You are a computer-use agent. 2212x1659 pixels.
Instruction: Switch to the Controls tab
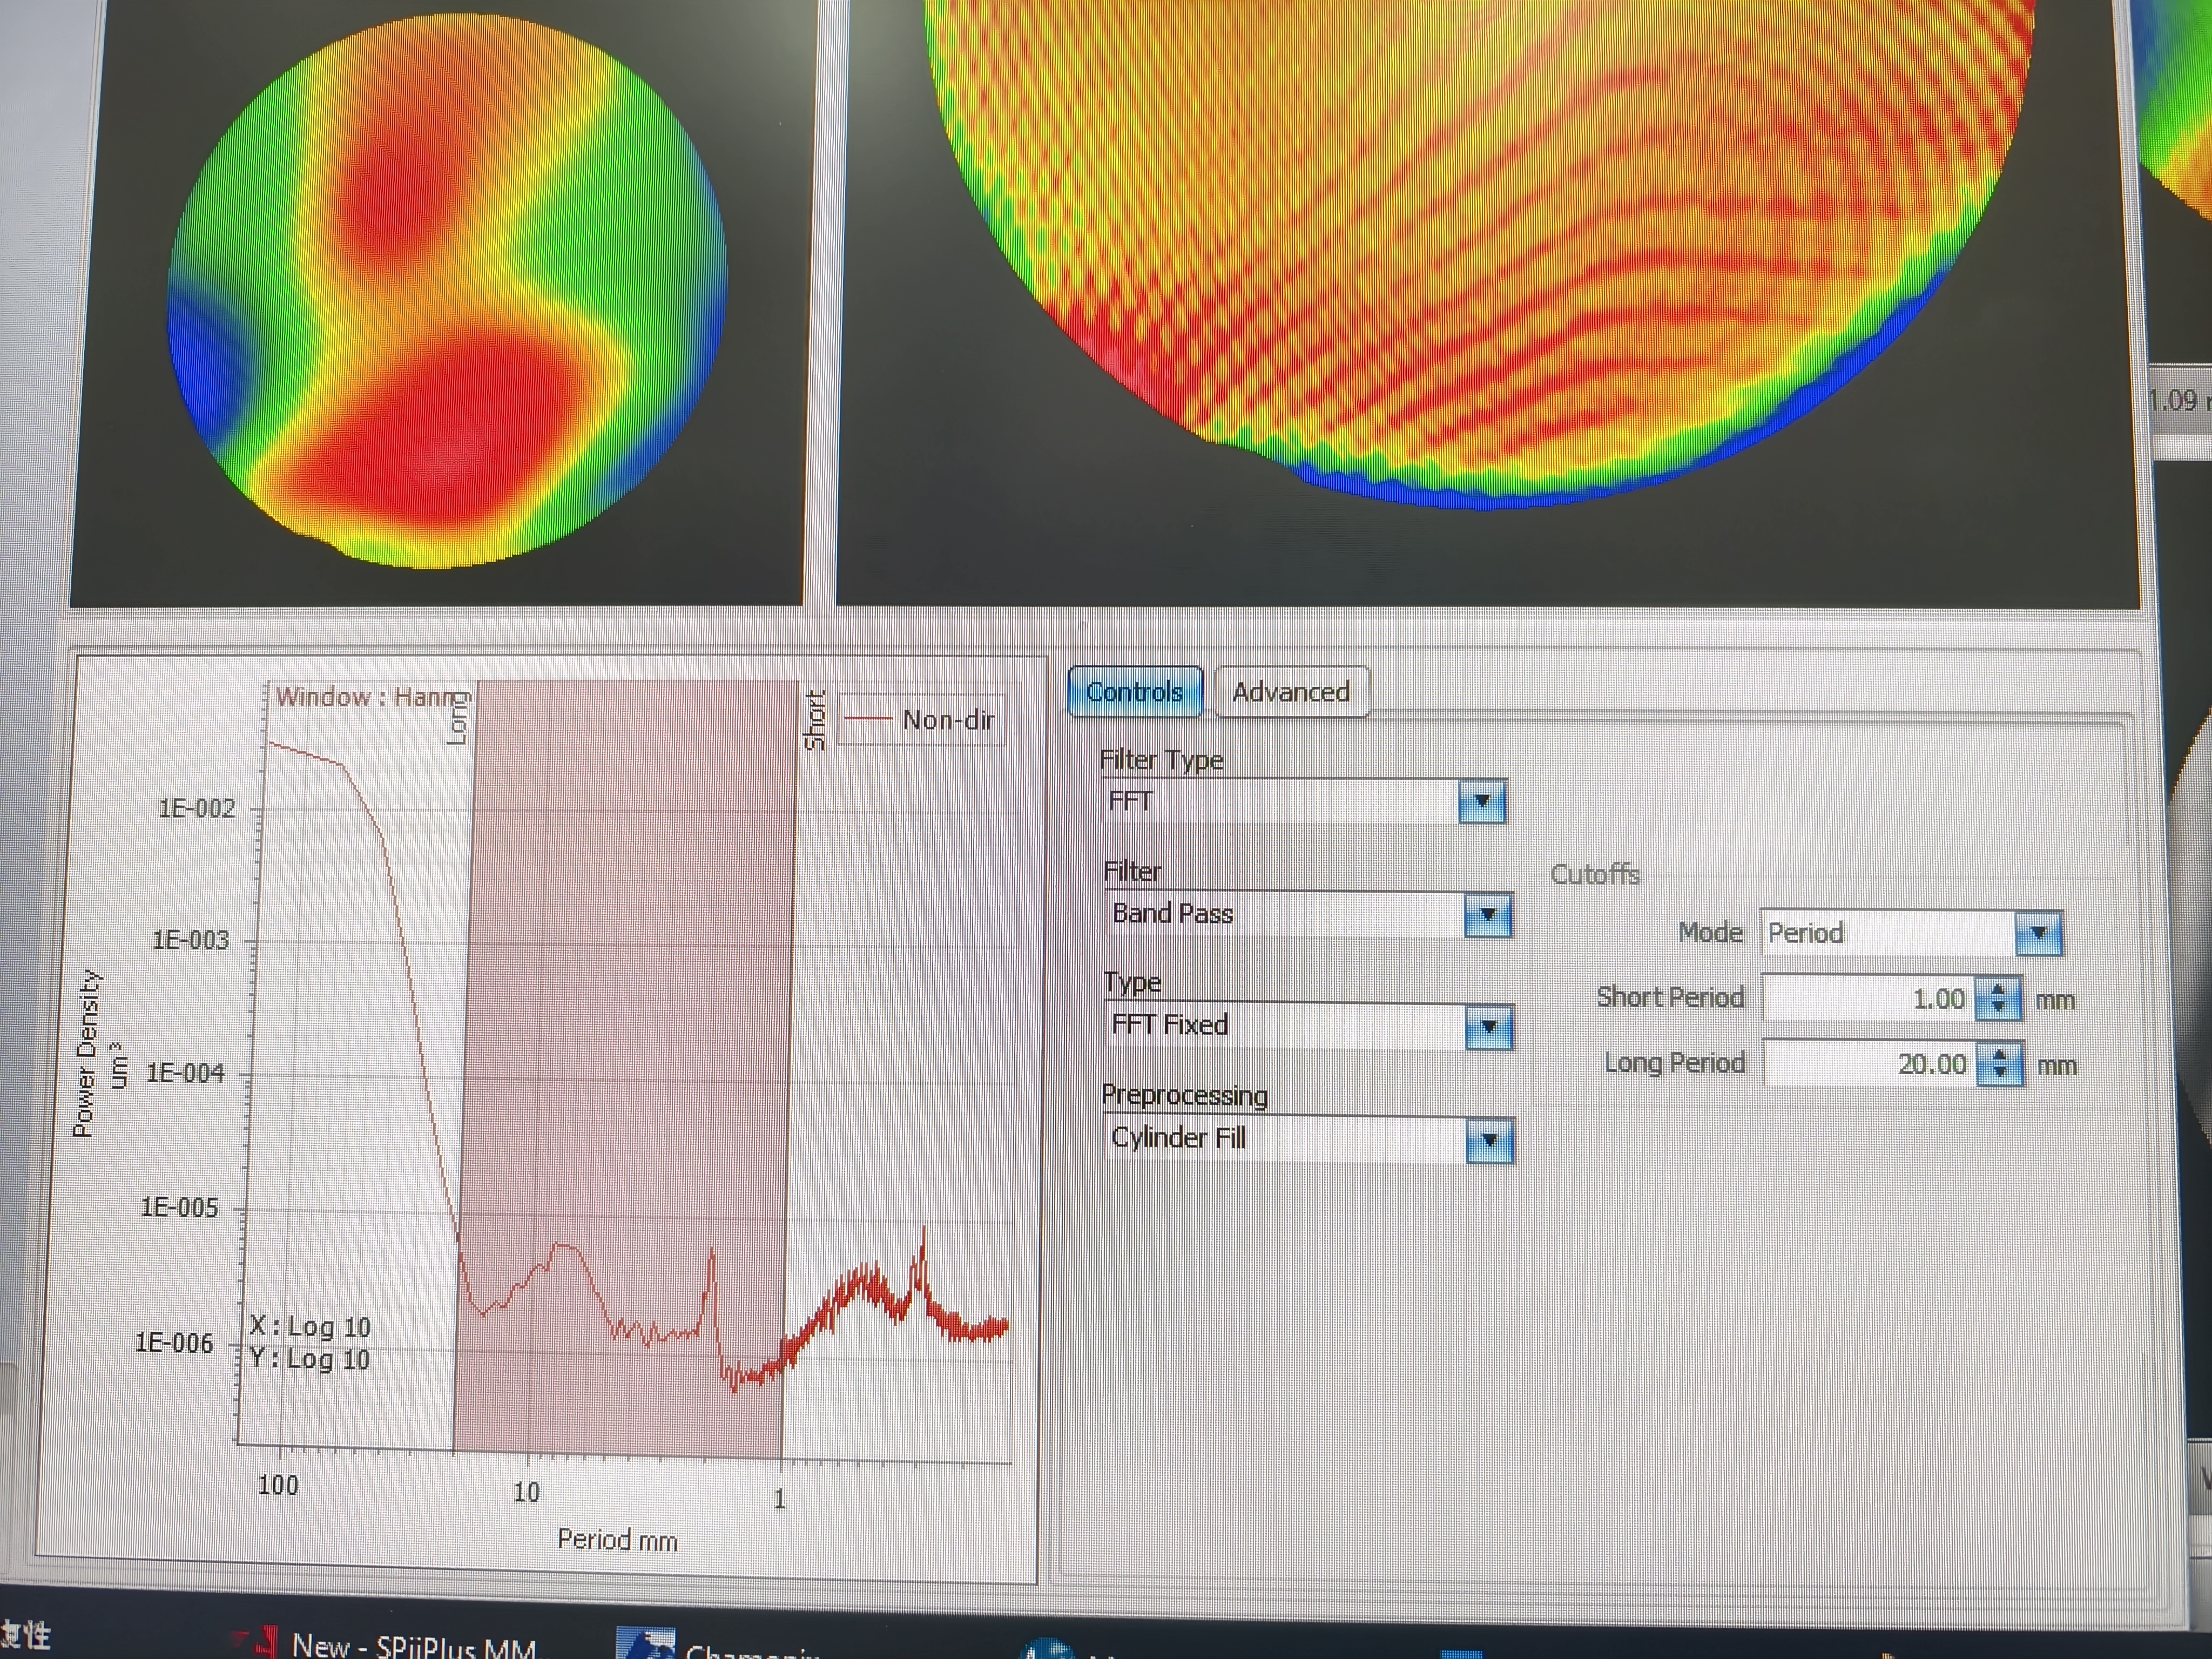point(1135,692)
